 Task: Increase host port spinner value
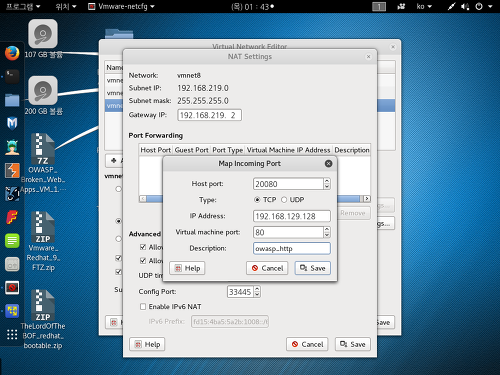[327, 181]
